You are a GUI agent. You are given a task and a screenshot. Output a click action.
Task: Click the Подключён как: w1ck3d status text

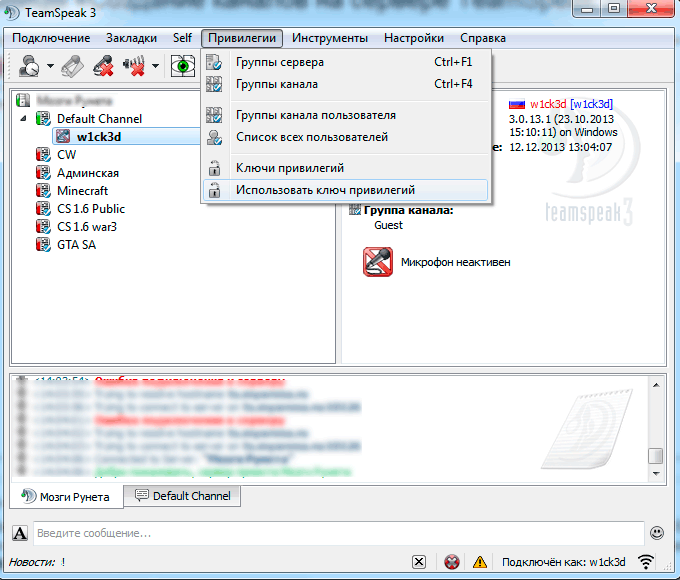point(563,562)
